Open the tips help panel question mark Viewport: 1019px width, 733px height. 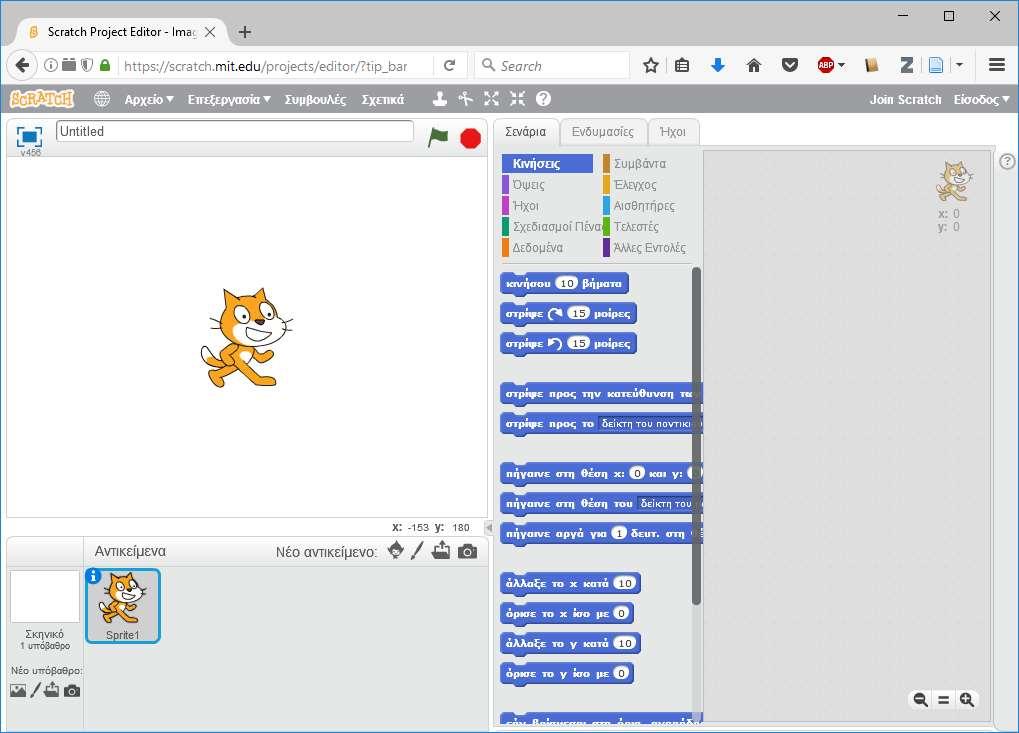point(1007,161)
